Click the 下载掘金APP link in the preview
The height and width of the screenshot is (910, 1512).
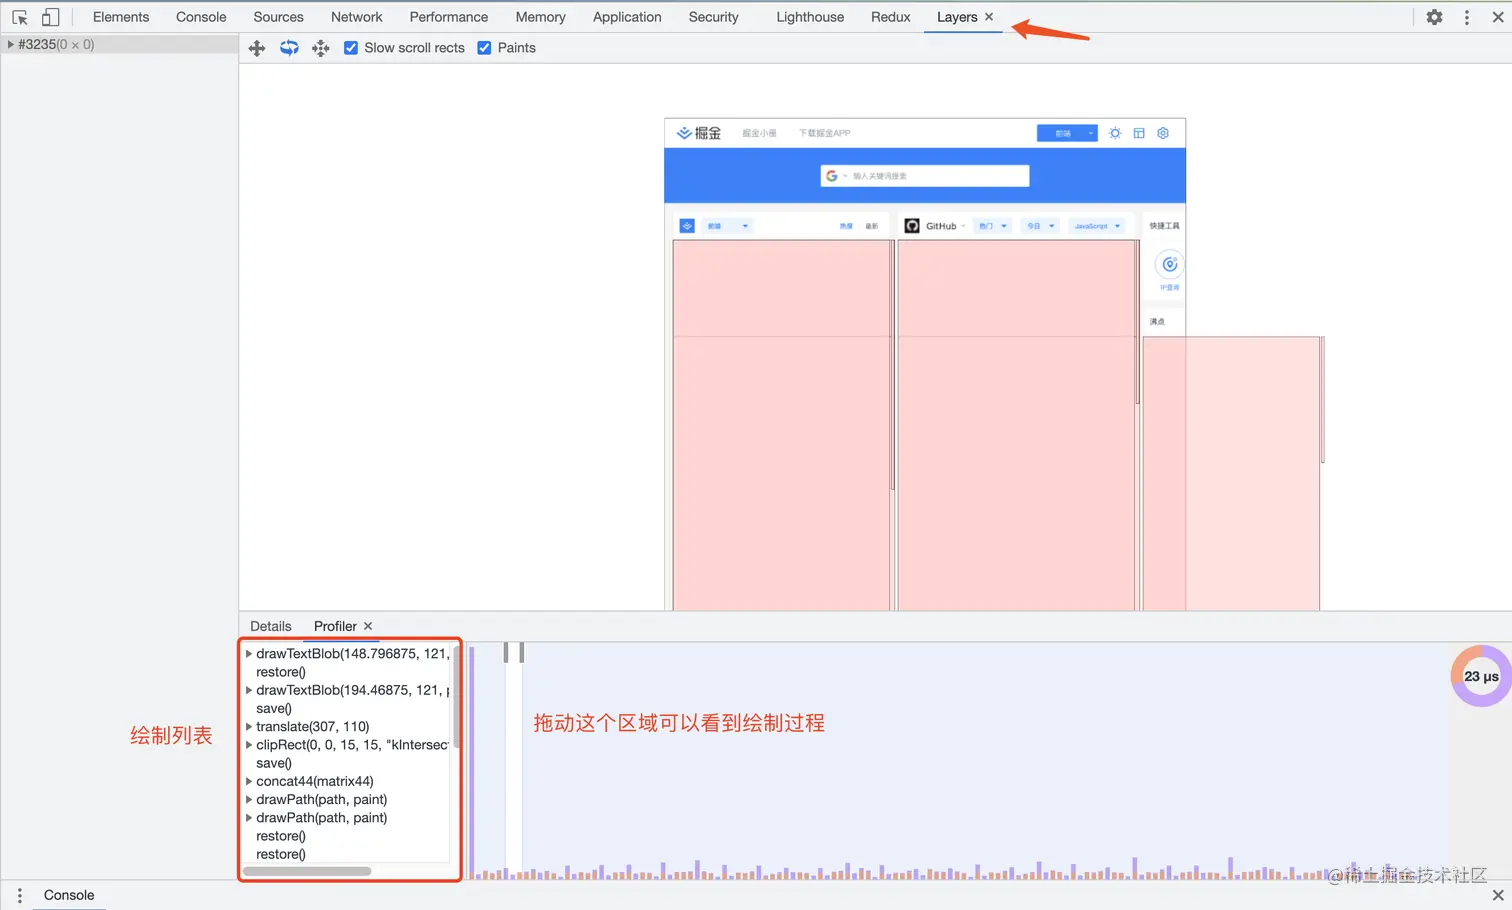pyautogui.click(x=825, y=133)
